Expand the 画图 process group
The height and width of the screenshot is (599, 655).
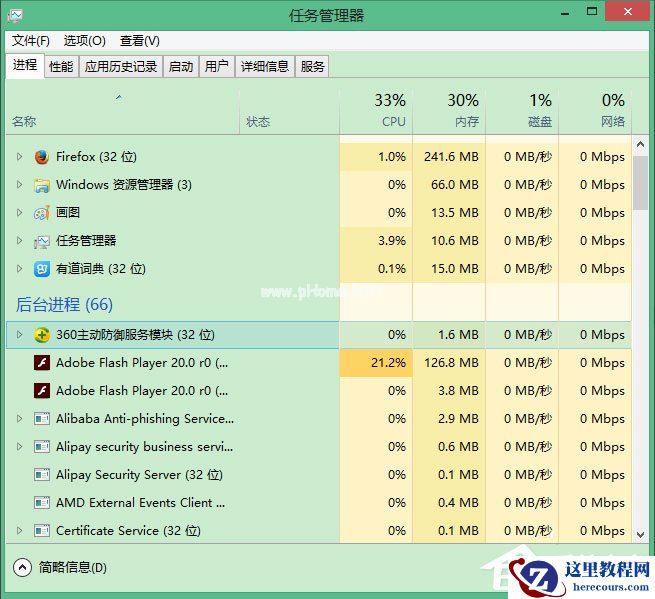(x=19, y=213)
